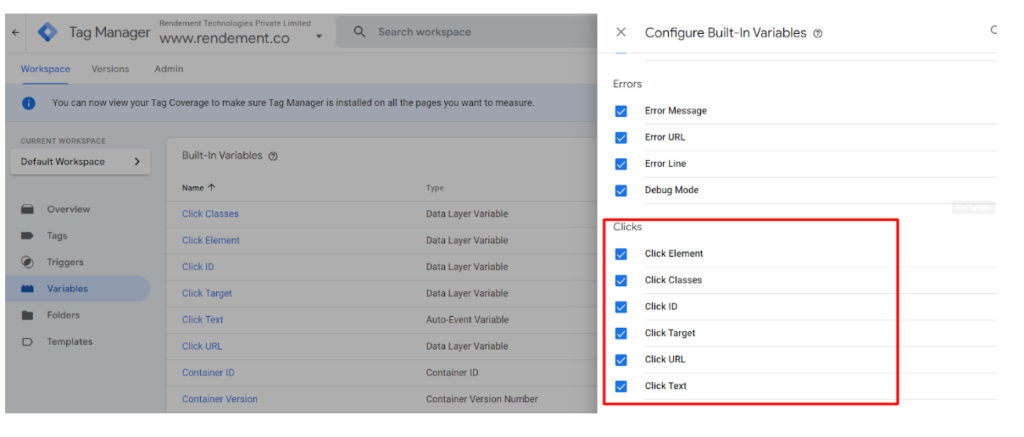Open the Click Text variable link
The height and width of the screenshot is (437, 1024).
(202, 319)
